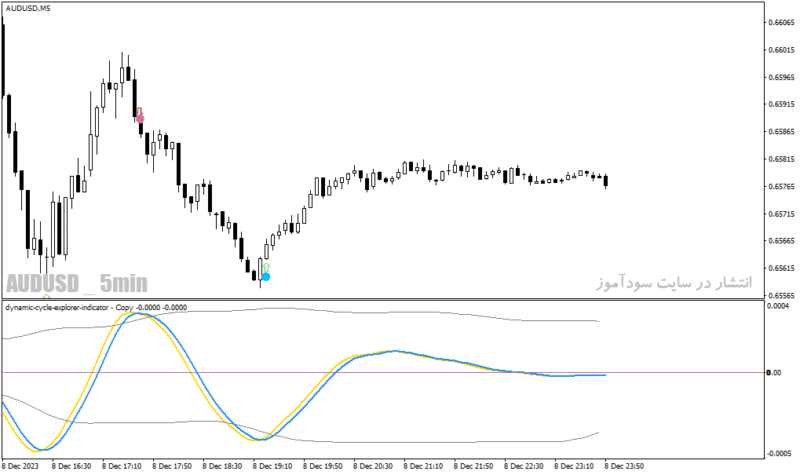Image resolution: width=800 pixels, height=475 pixels.
Task: Click time label 8 Dec 23:50
Action: 624,466
